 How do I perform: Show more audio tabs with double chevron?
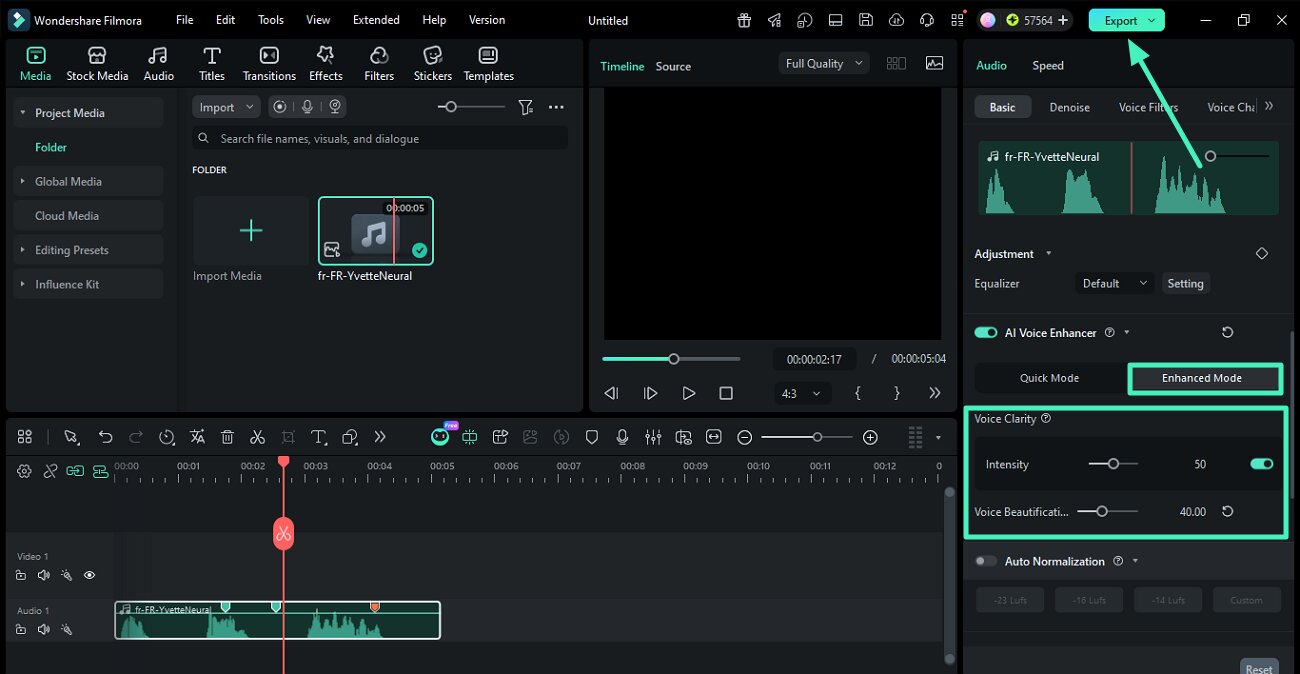tap(1268, 106)
